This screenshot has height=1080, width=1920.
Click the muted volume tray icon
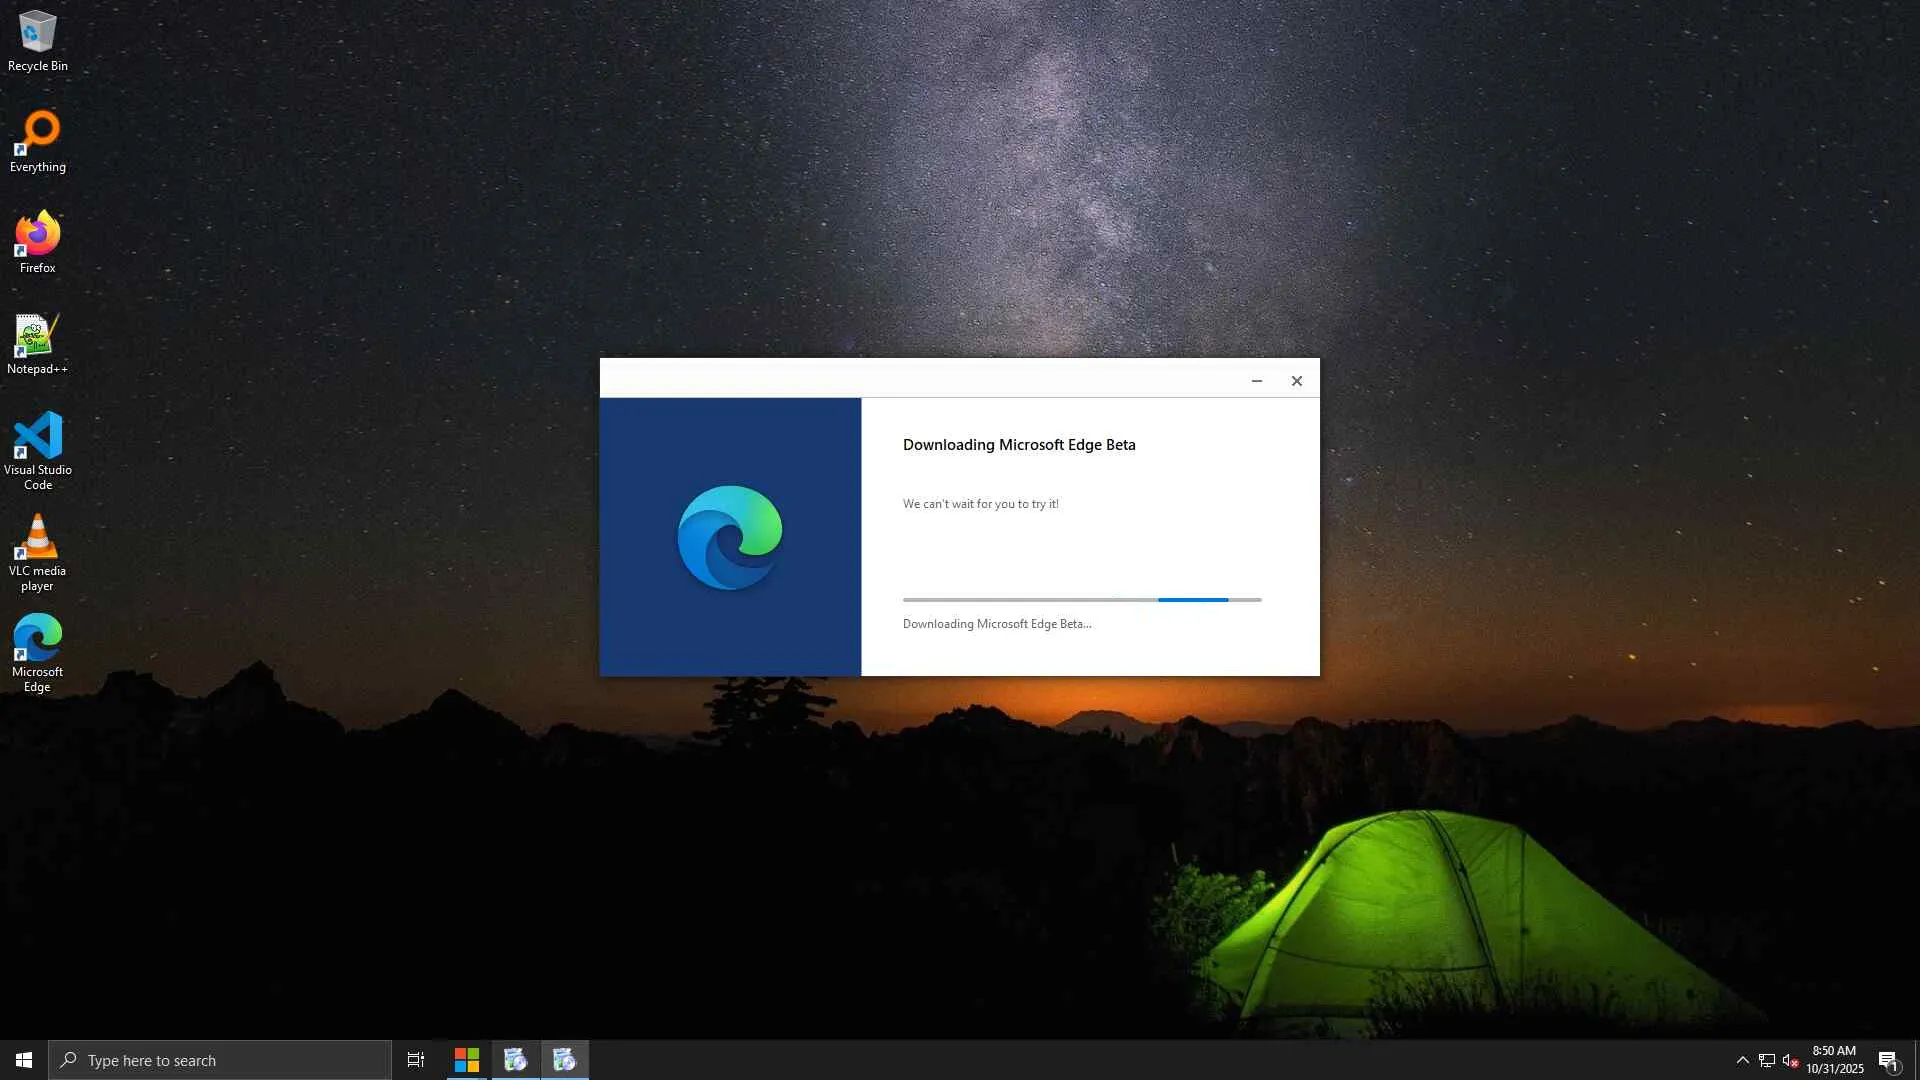[x=1790, y=1060]
